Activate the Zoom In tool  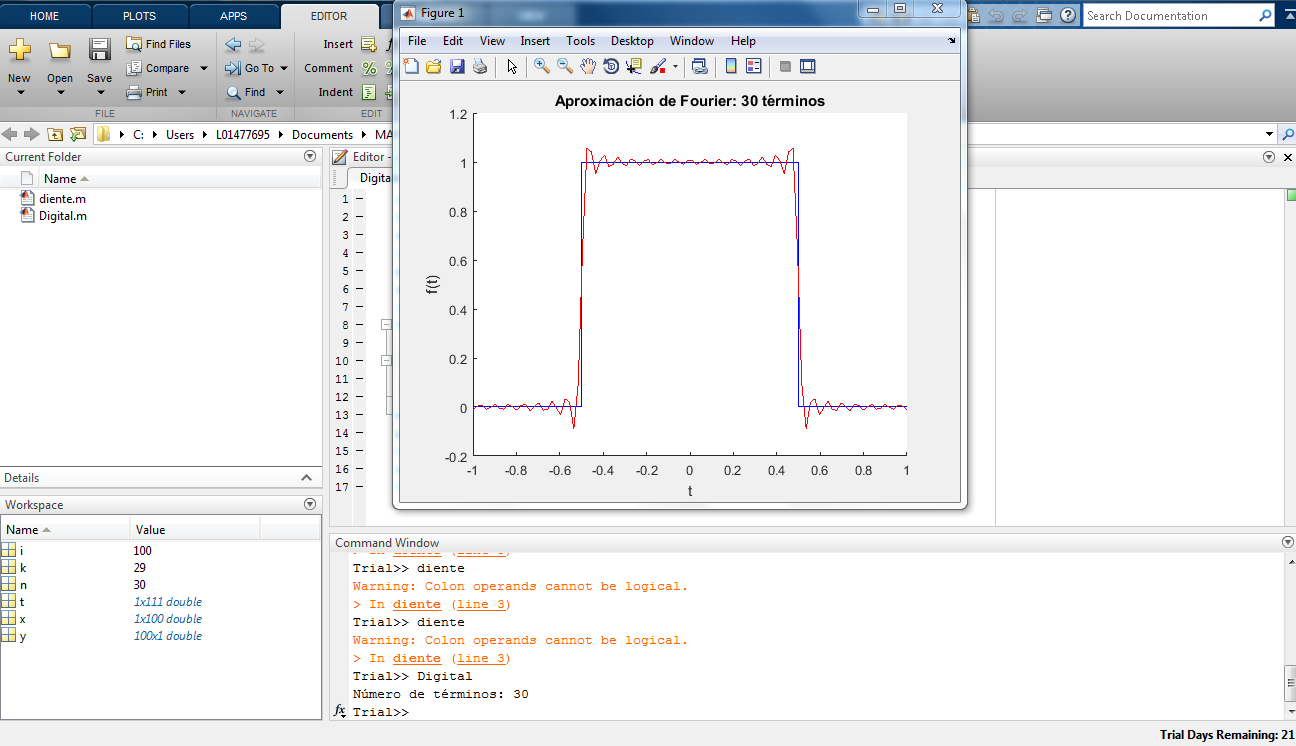(542, 66)
